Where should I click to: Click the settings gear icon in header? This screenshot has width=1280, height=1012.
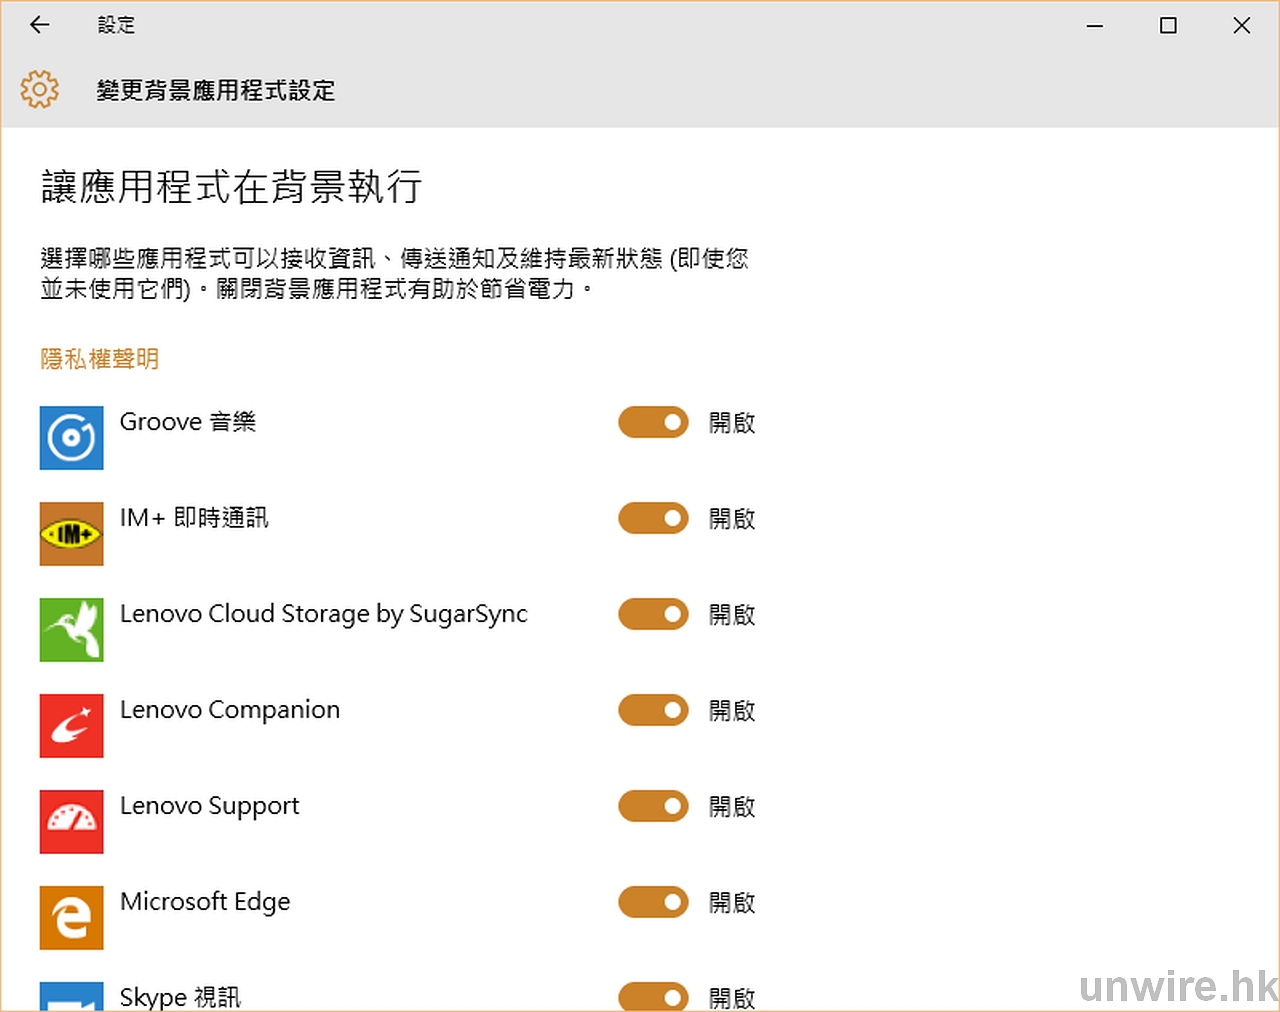coord(40,90)
